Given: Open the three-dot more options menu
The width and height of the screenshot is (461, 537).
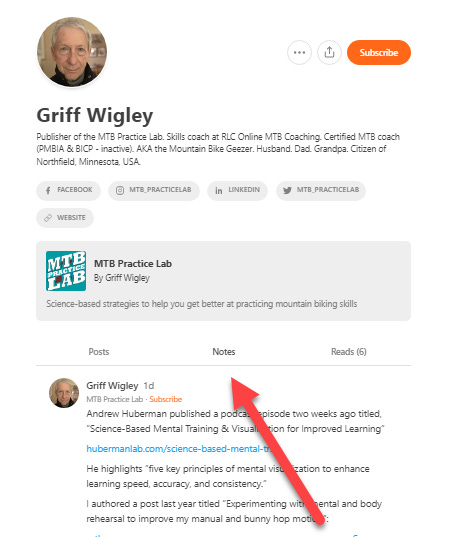Looking at the screenshot, I should point(299,52).
